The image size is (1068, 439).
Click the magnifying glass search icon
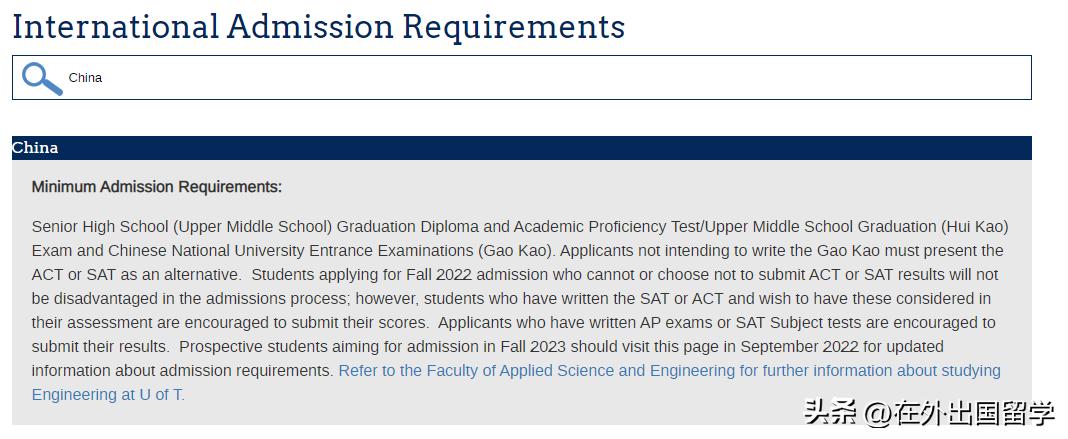pyautogui.click(x=42, y=78)
